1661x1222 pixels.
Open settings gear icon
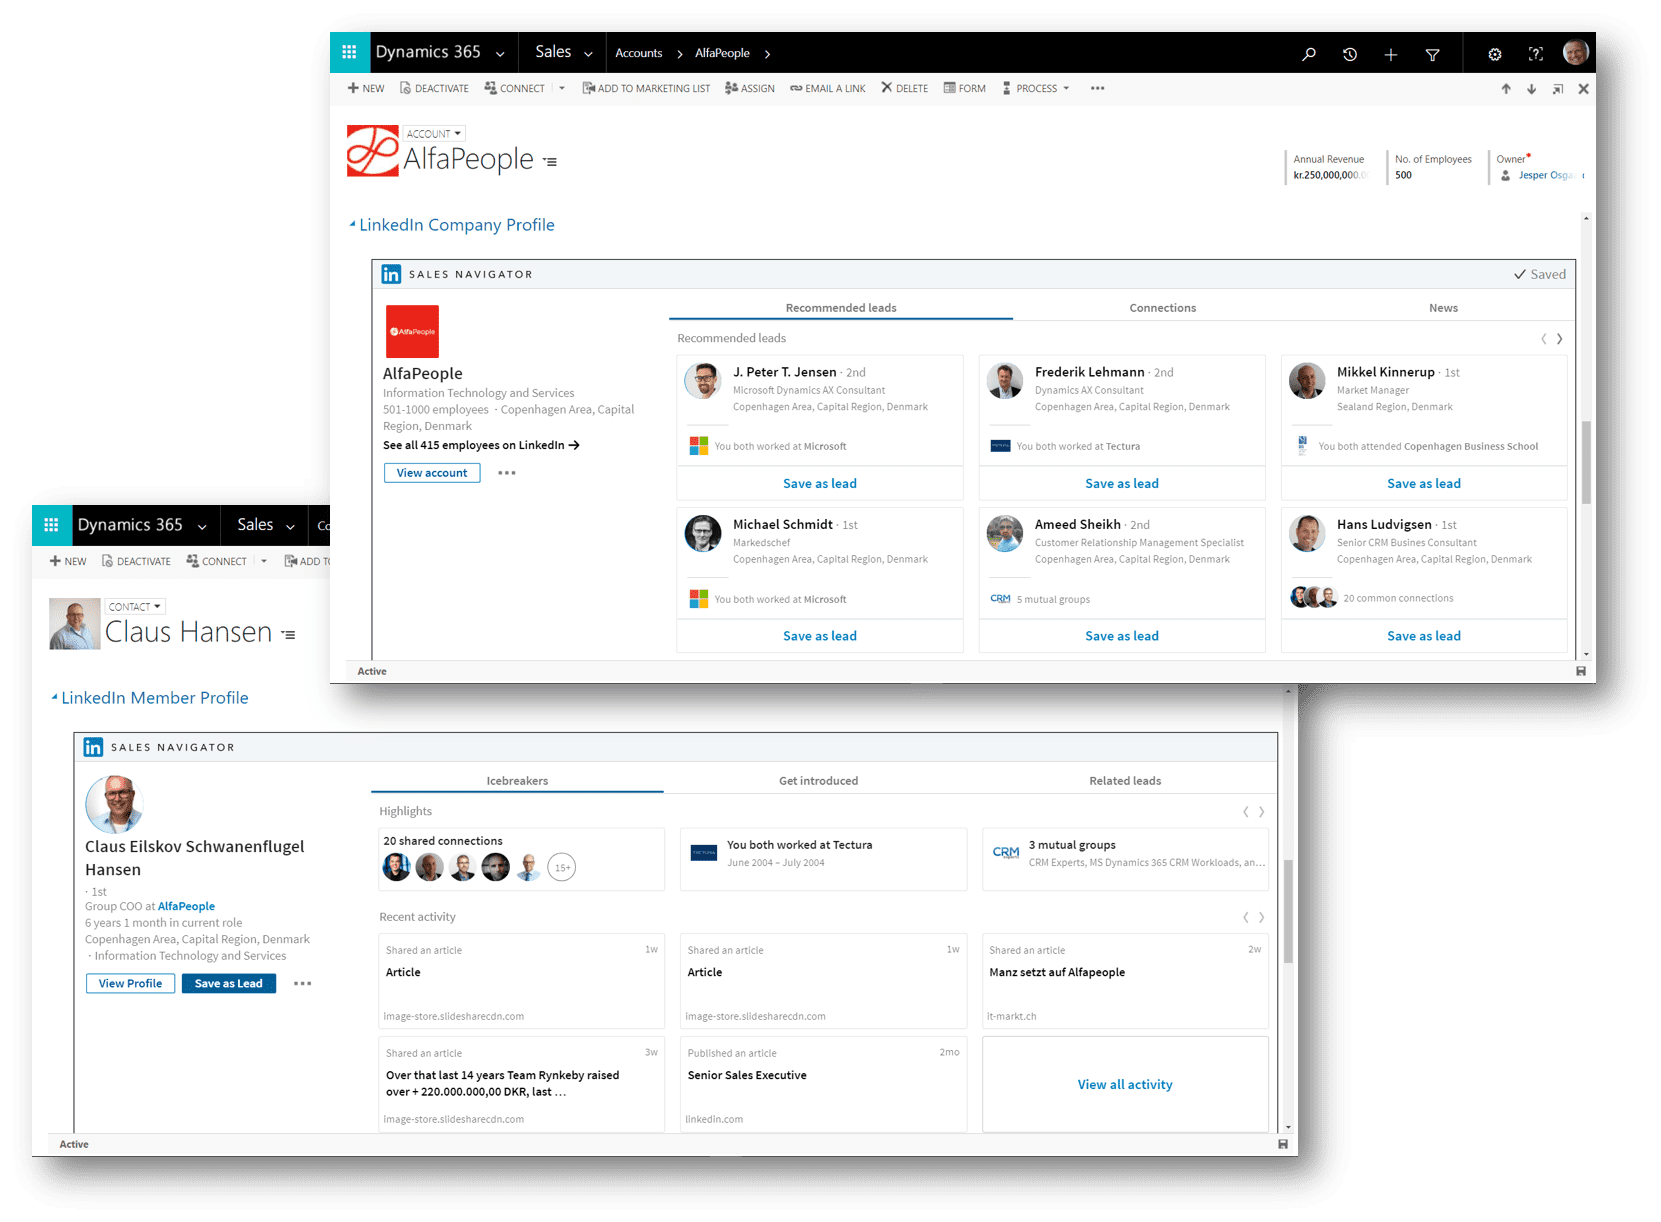pos(1494,54)
